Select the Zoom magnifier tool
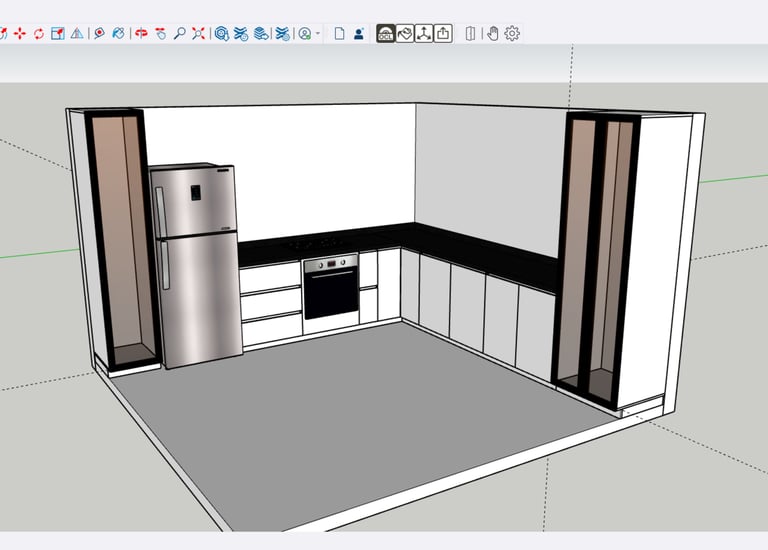 pyautogui.click(x=179, y=33)
